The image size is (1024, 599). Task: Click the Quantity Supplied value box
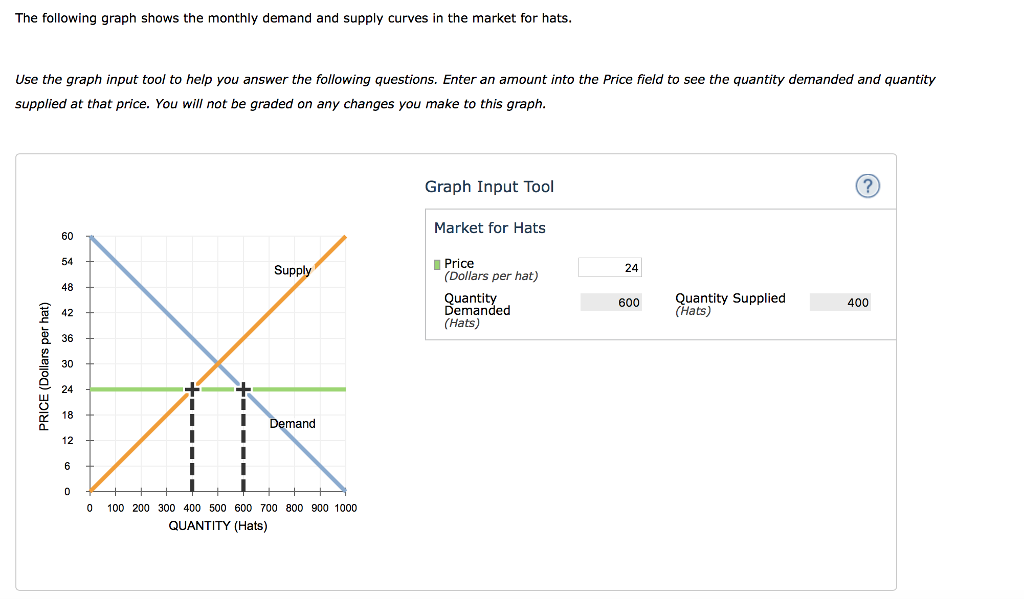tap(840, 302)
